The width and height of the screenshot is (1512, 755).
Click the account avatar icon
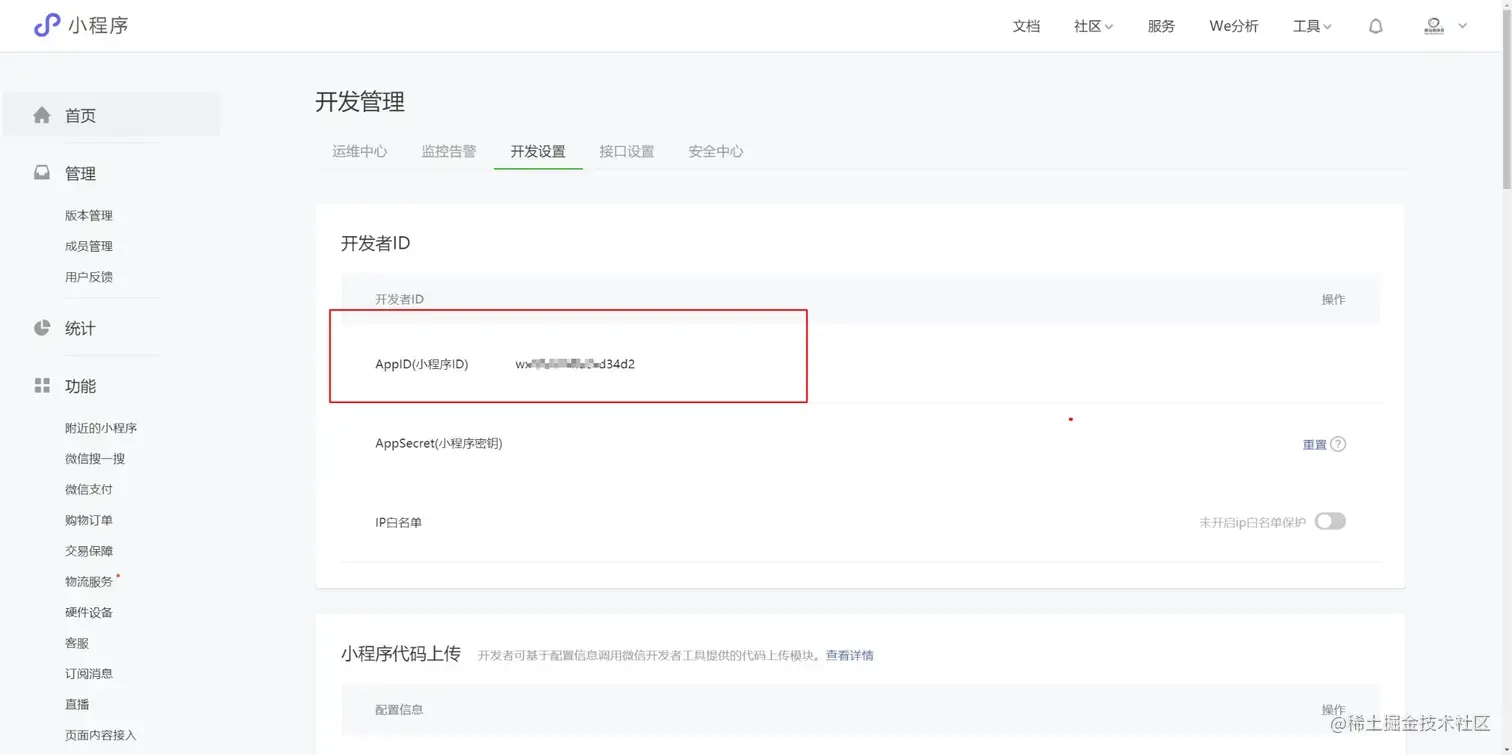coord(1432,26)
